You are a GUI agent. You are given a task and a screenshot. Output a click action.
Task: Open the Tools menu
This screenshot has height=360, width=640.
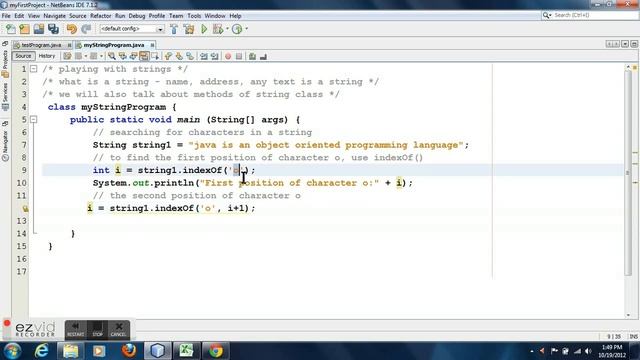tap(194, 16)
